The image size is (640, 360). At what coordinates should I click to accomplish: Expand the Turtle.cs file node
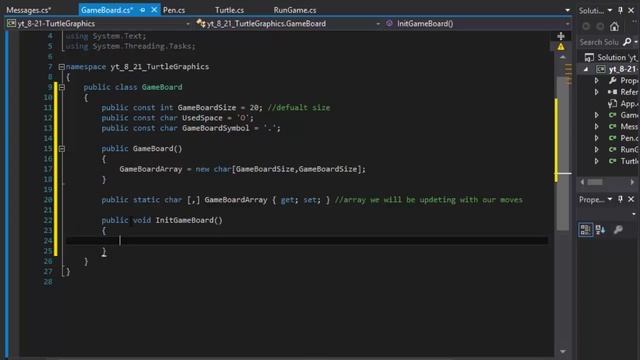click(x=597, y=161)
